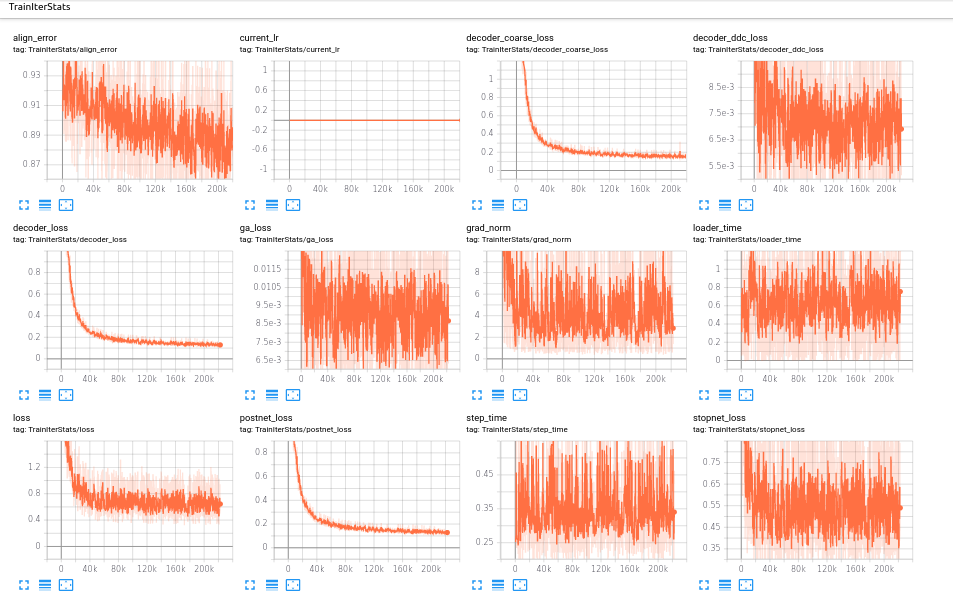Fit stopnet_loss chart domain to data
The width and height of the screenshot is (953, 603).
click(745, 584)
